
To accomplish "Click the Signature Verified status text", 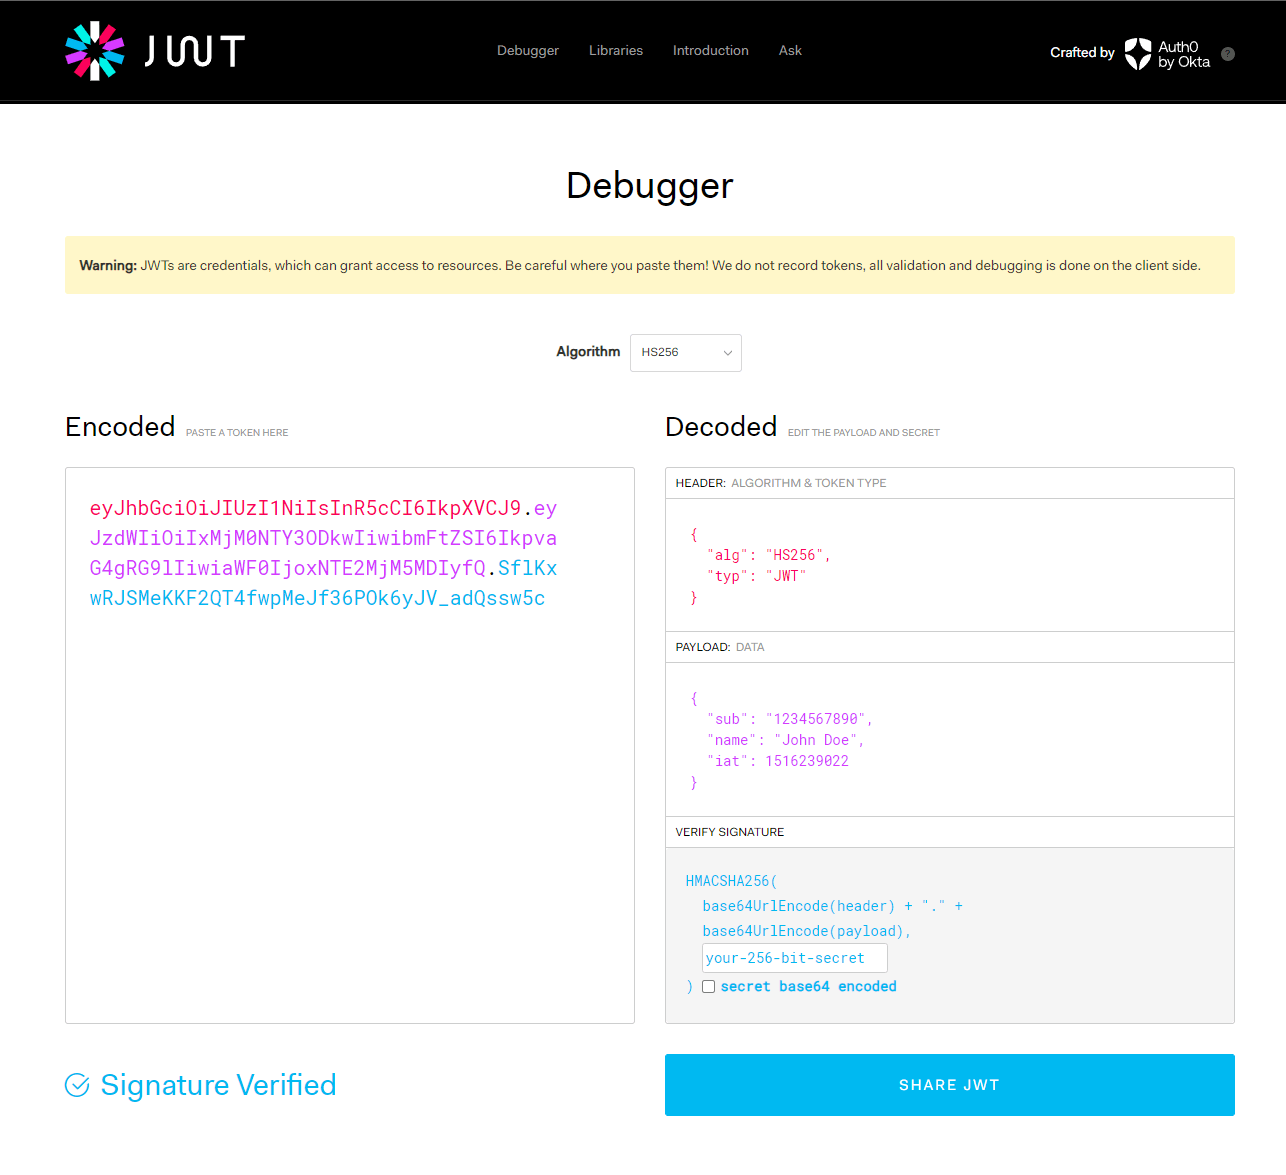I will pyautogui.click(x=218, y=1085).
